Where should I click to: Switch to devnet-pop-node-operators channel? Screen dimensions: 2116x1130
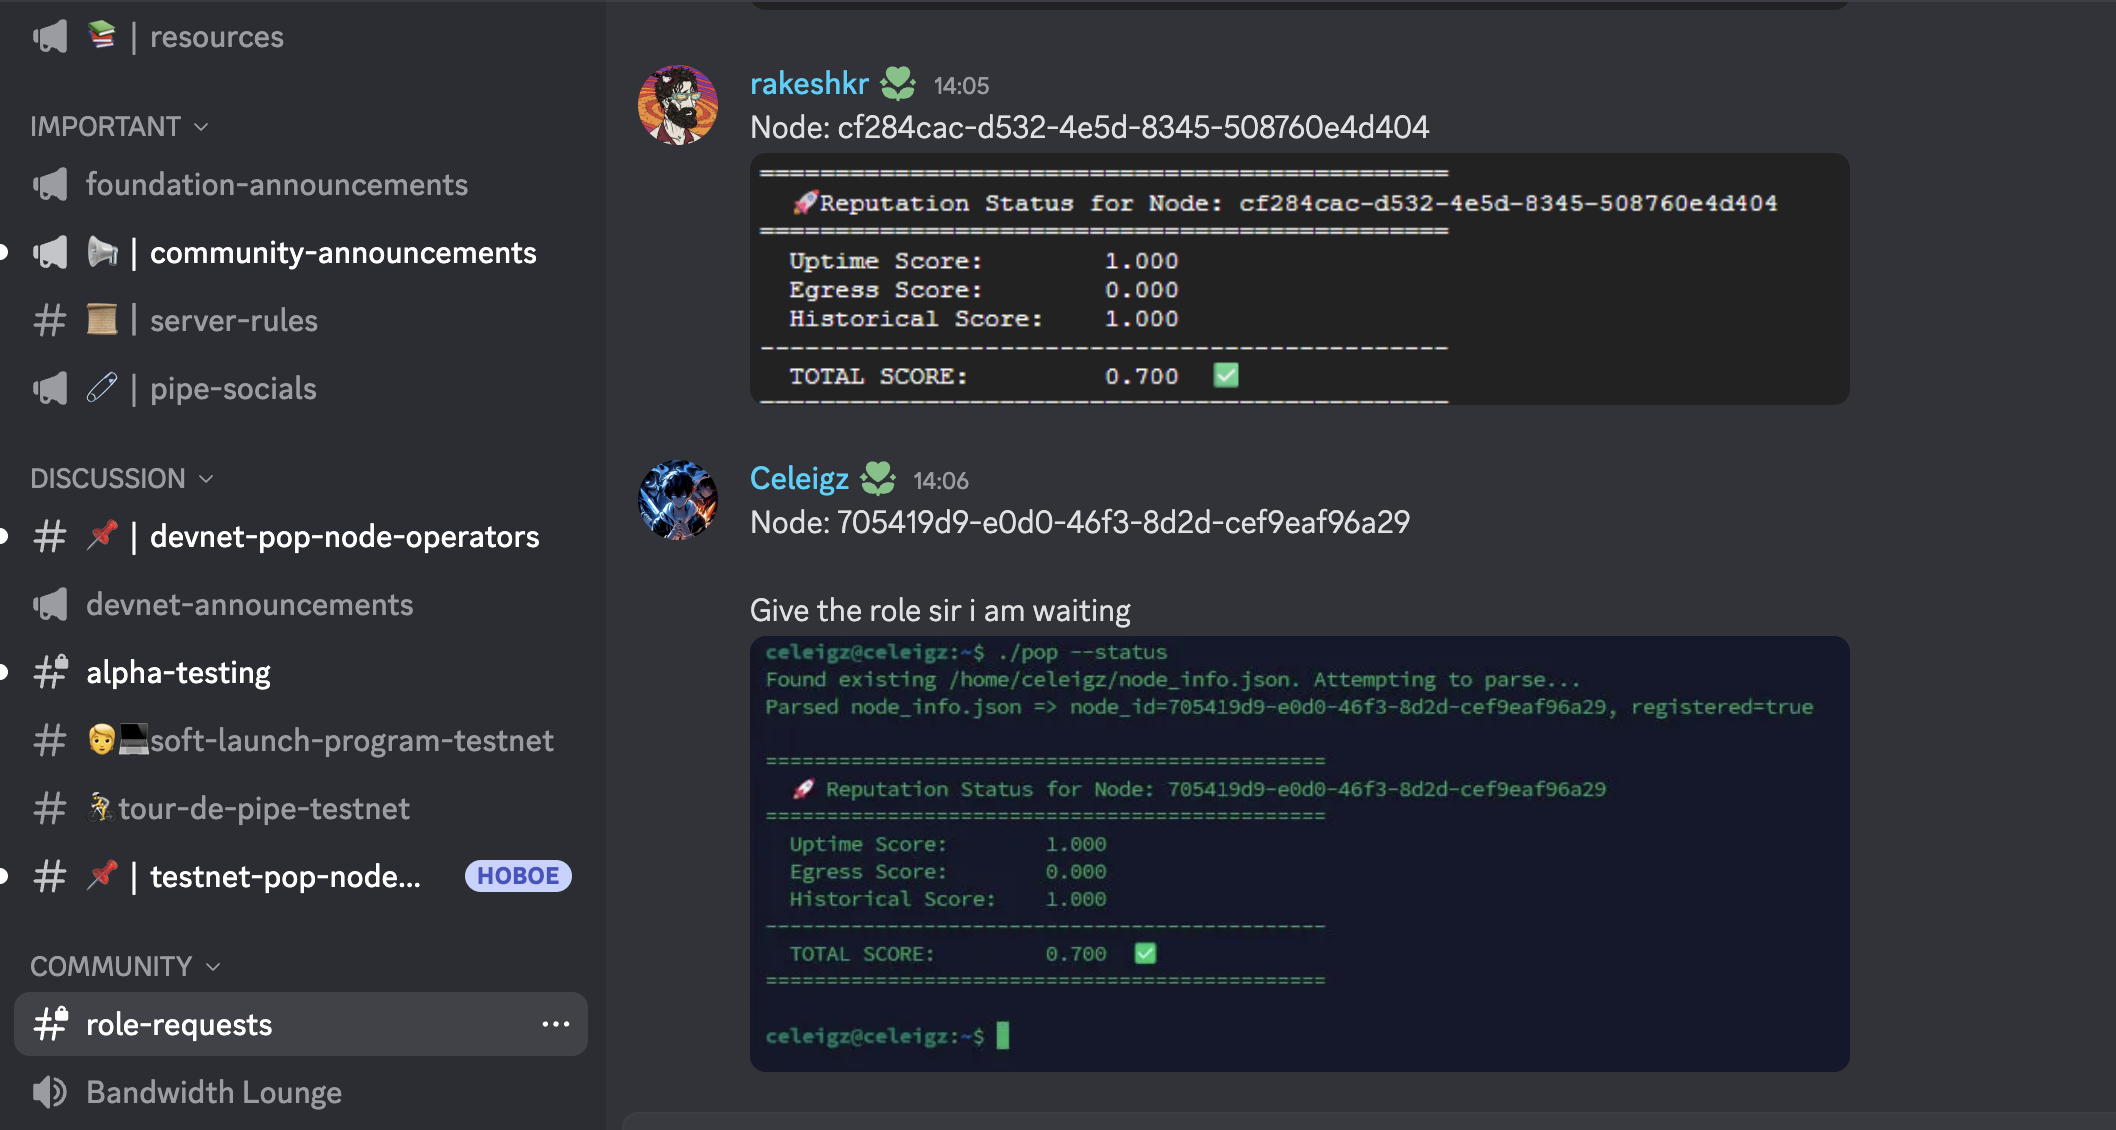(344, 537)
